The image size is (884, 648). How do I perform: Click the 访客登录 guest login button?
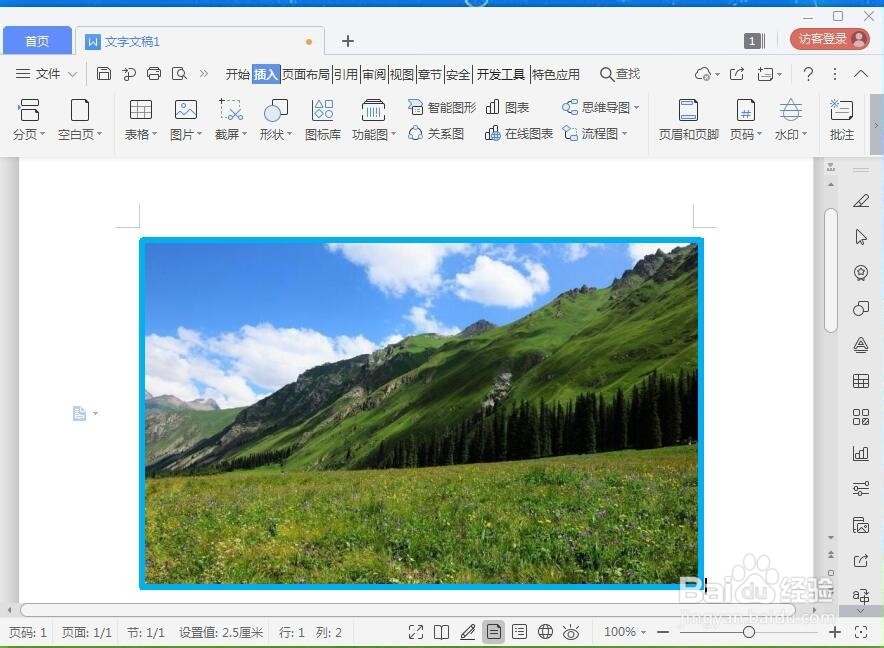coord(829,39)
